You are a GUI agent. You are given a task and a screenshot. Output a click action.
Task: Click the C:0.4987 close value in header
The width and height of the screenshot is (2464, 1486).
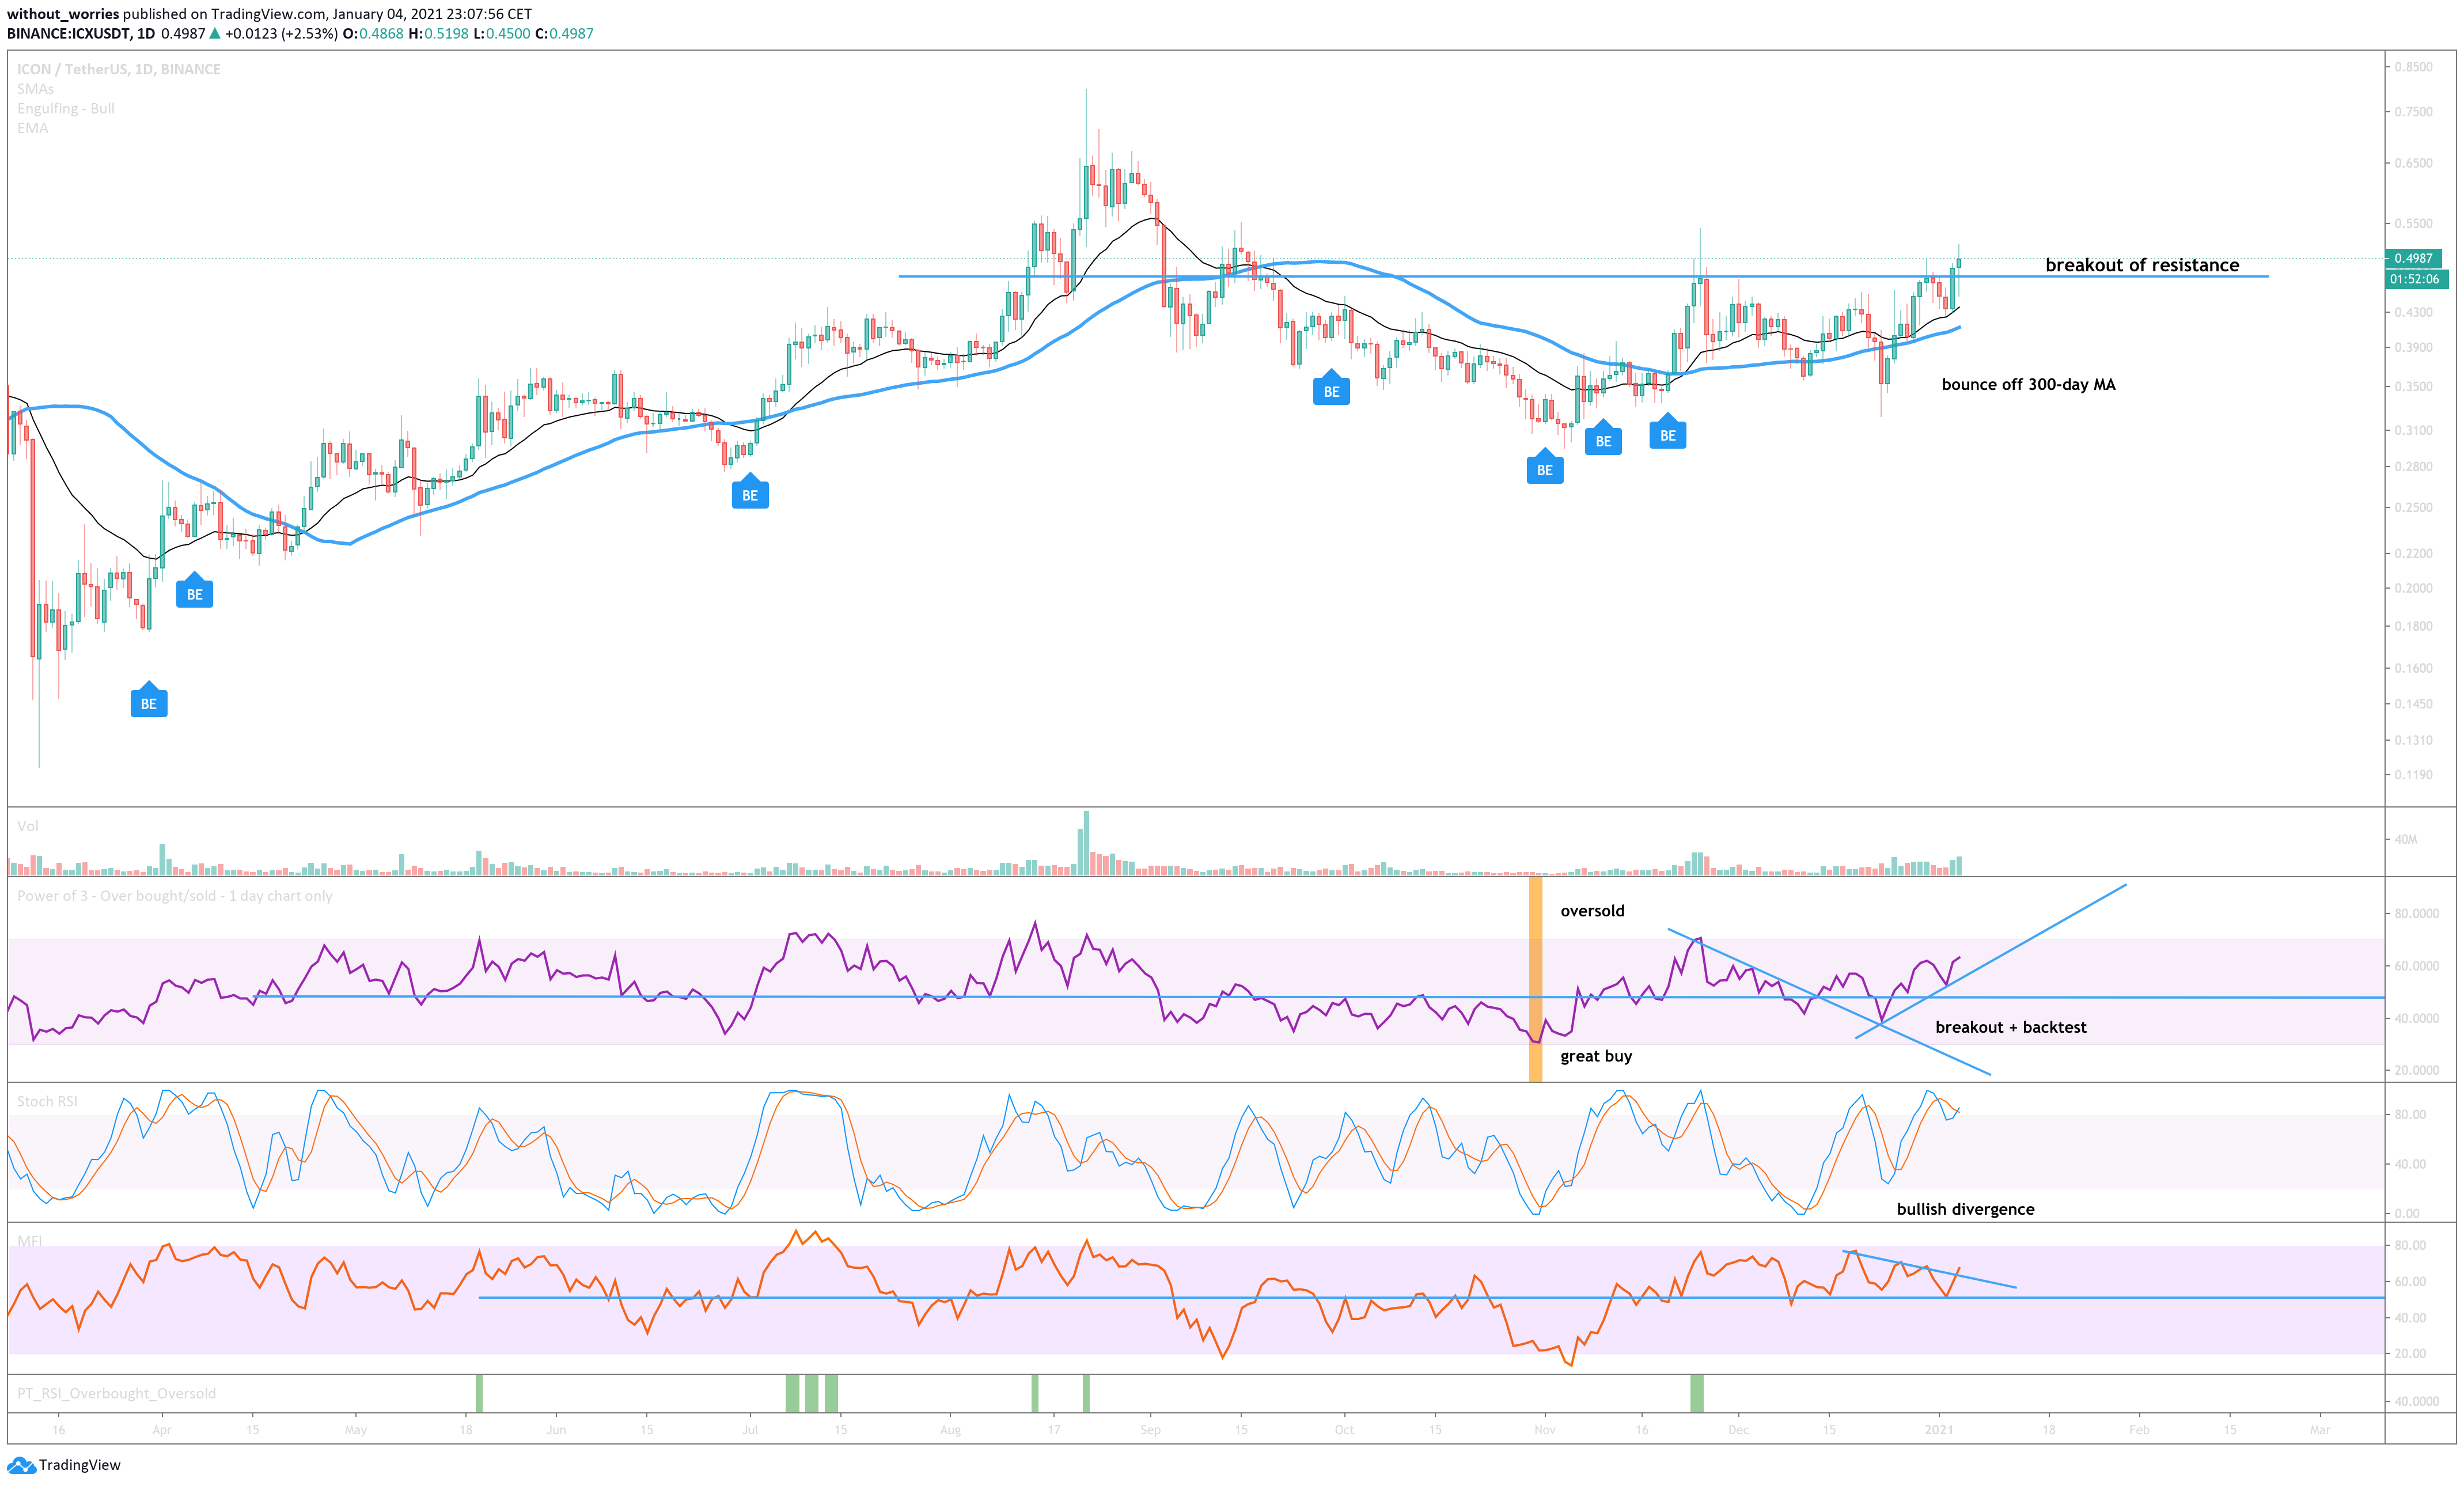564,33
